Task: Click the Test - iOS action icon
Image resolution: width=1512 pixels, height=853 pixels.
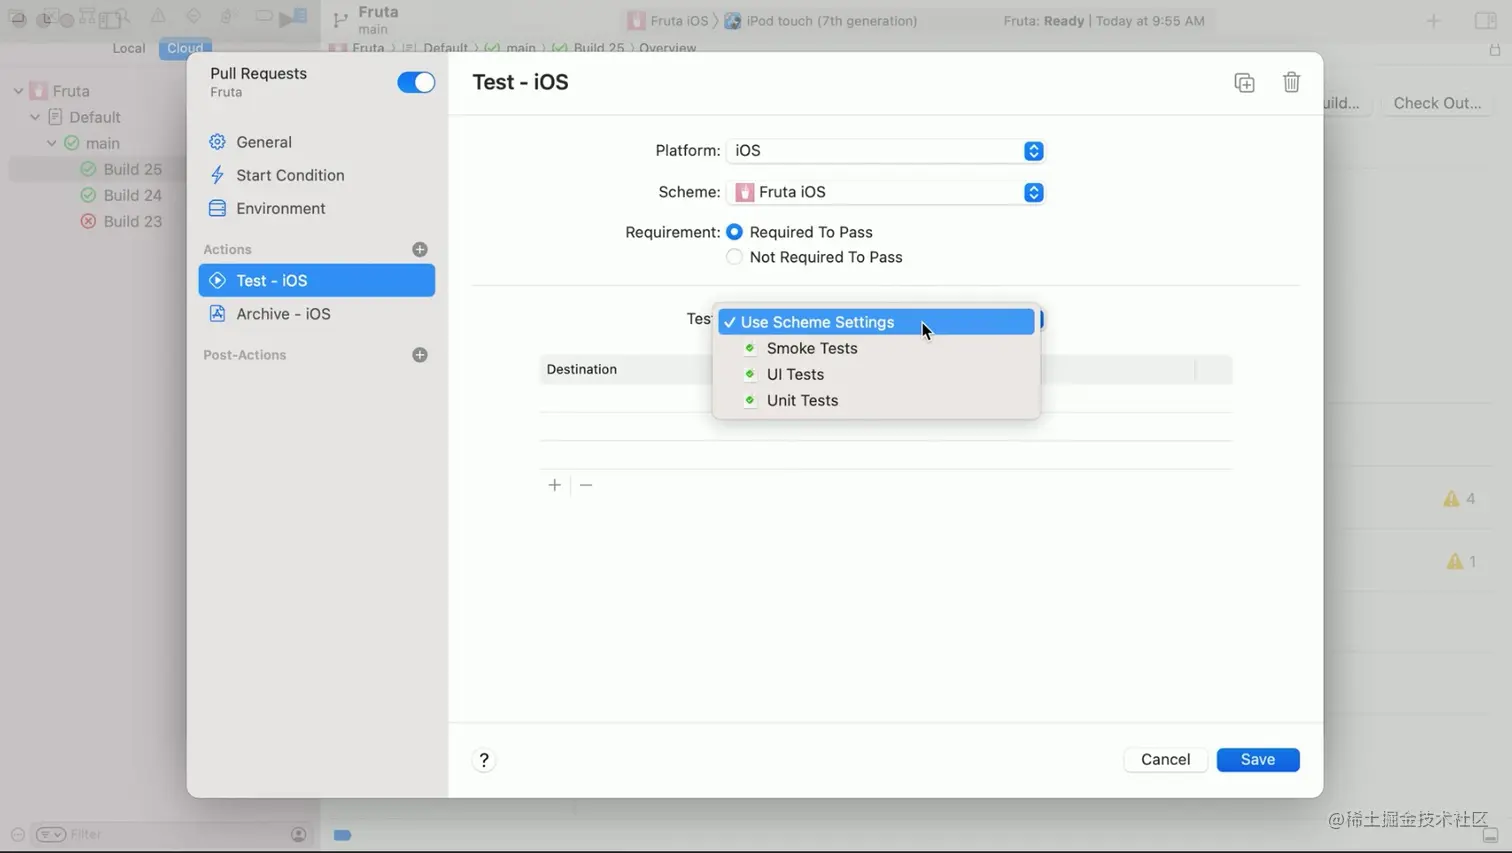Action: (x=217, y=281)
